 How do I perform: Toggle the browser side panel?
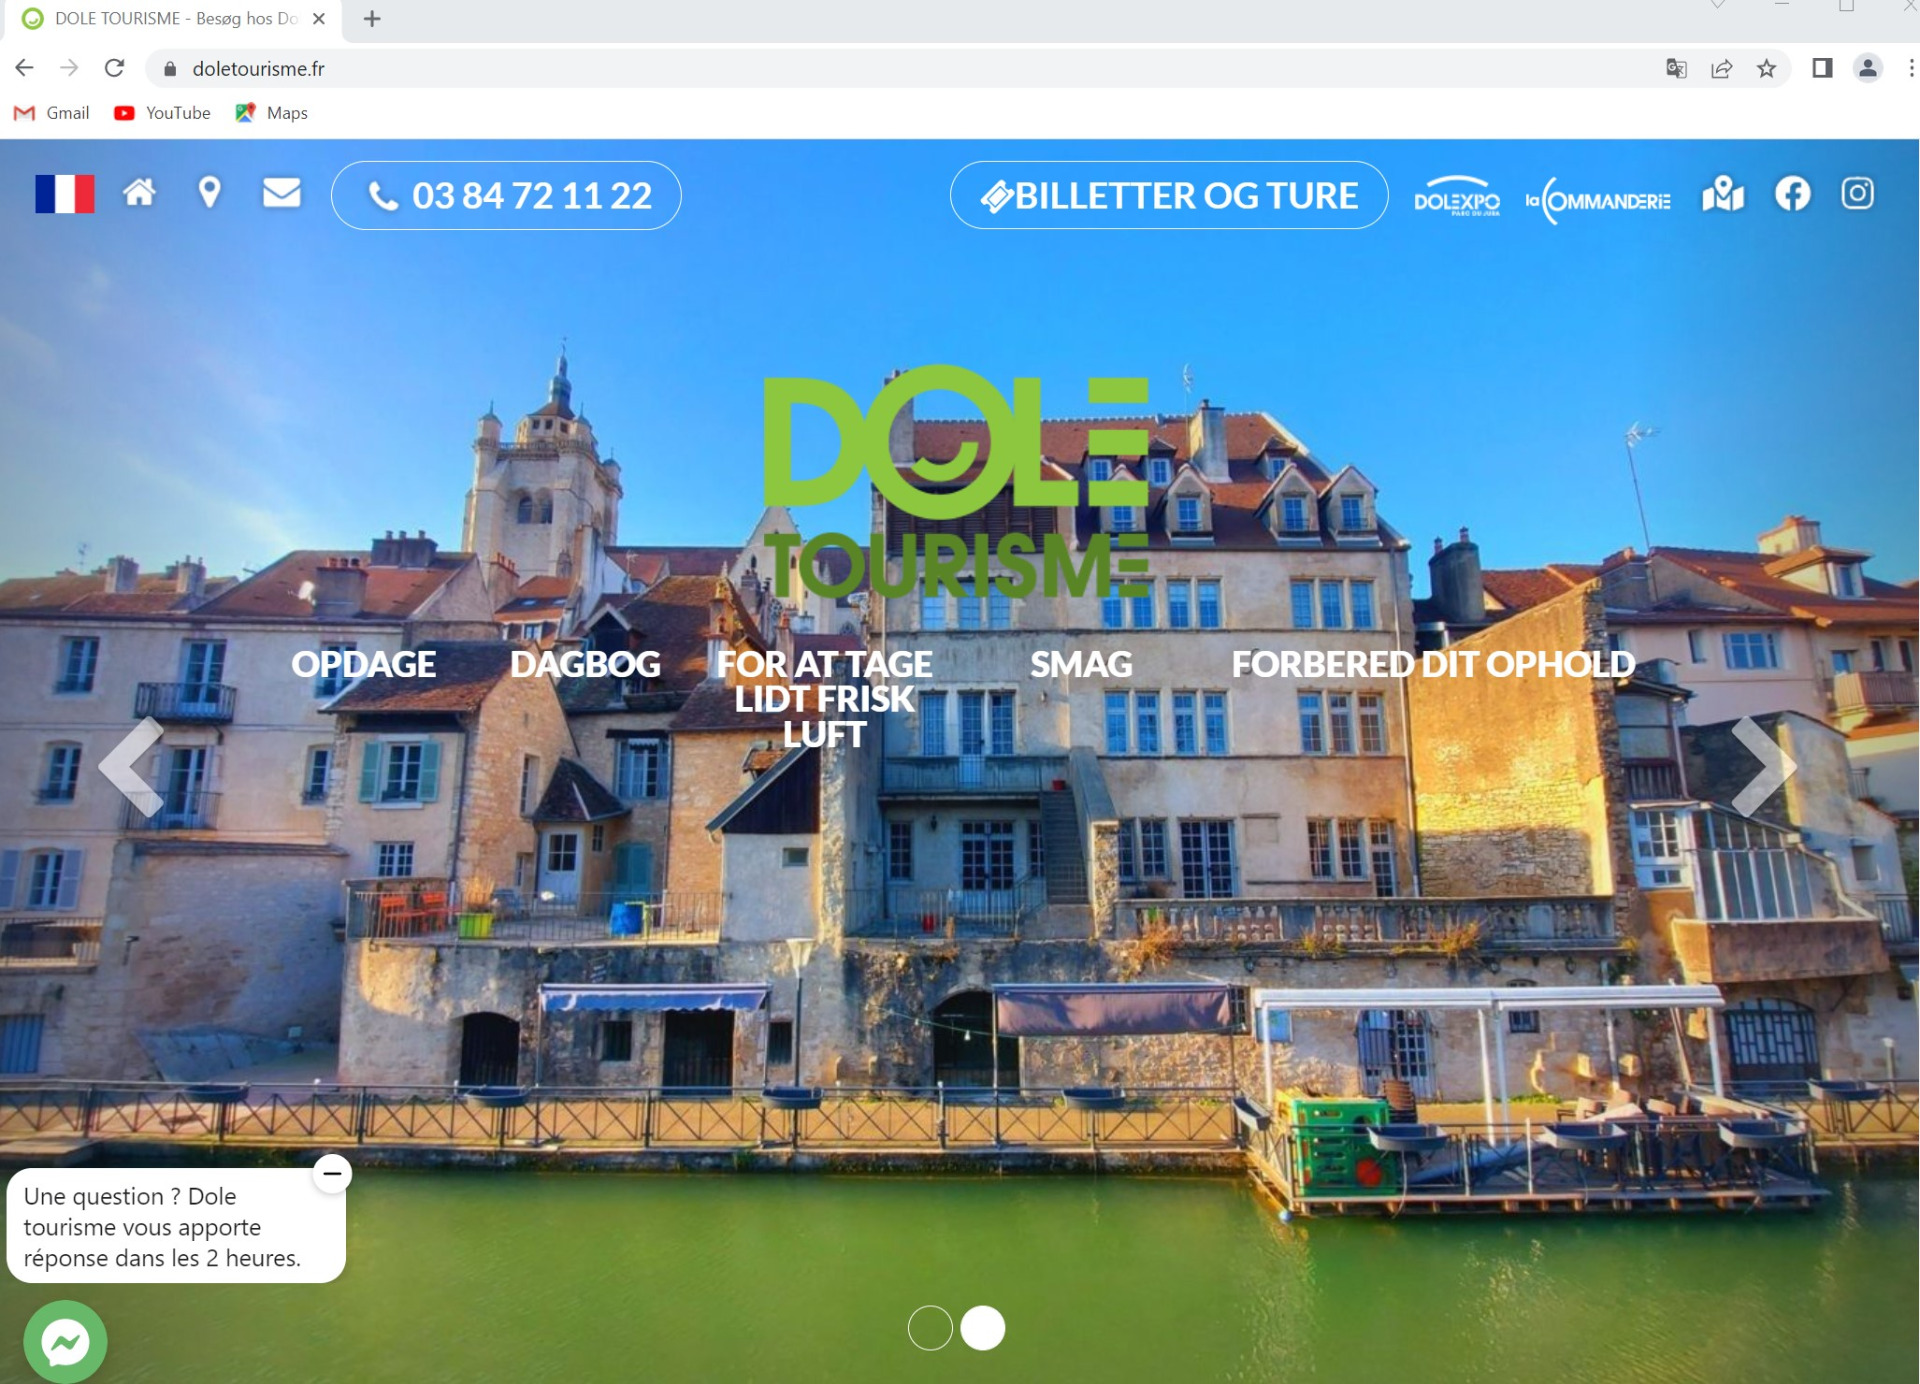[1822, 68]
